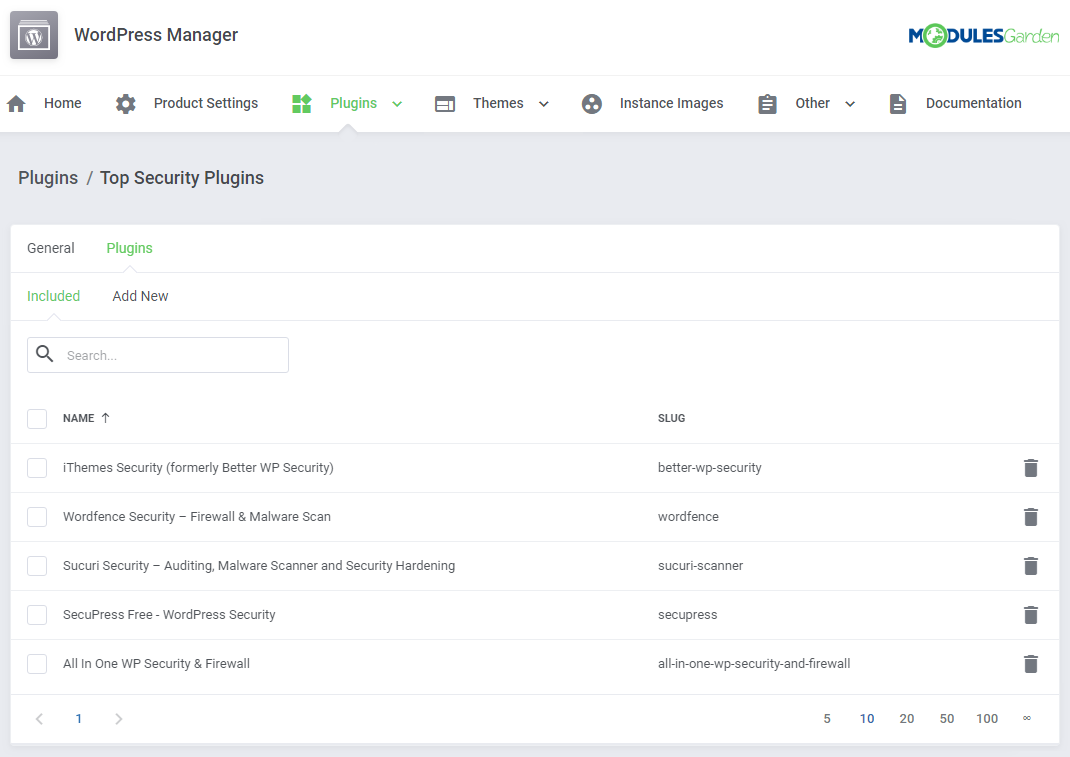Expand the Plugins menu chevron
The image size is (1070, 757).
397,104
